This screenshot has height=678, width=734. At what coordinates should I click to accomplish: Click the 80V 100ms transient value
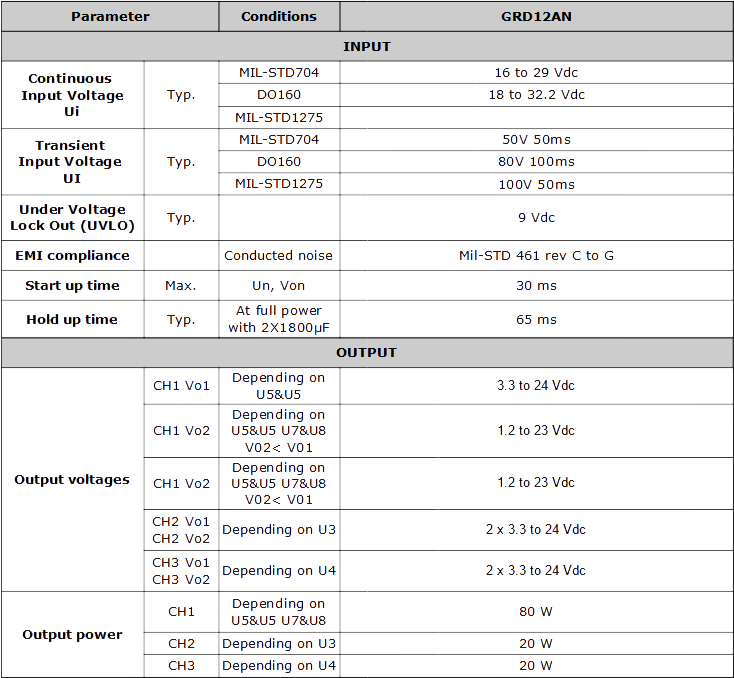(536, 162)
